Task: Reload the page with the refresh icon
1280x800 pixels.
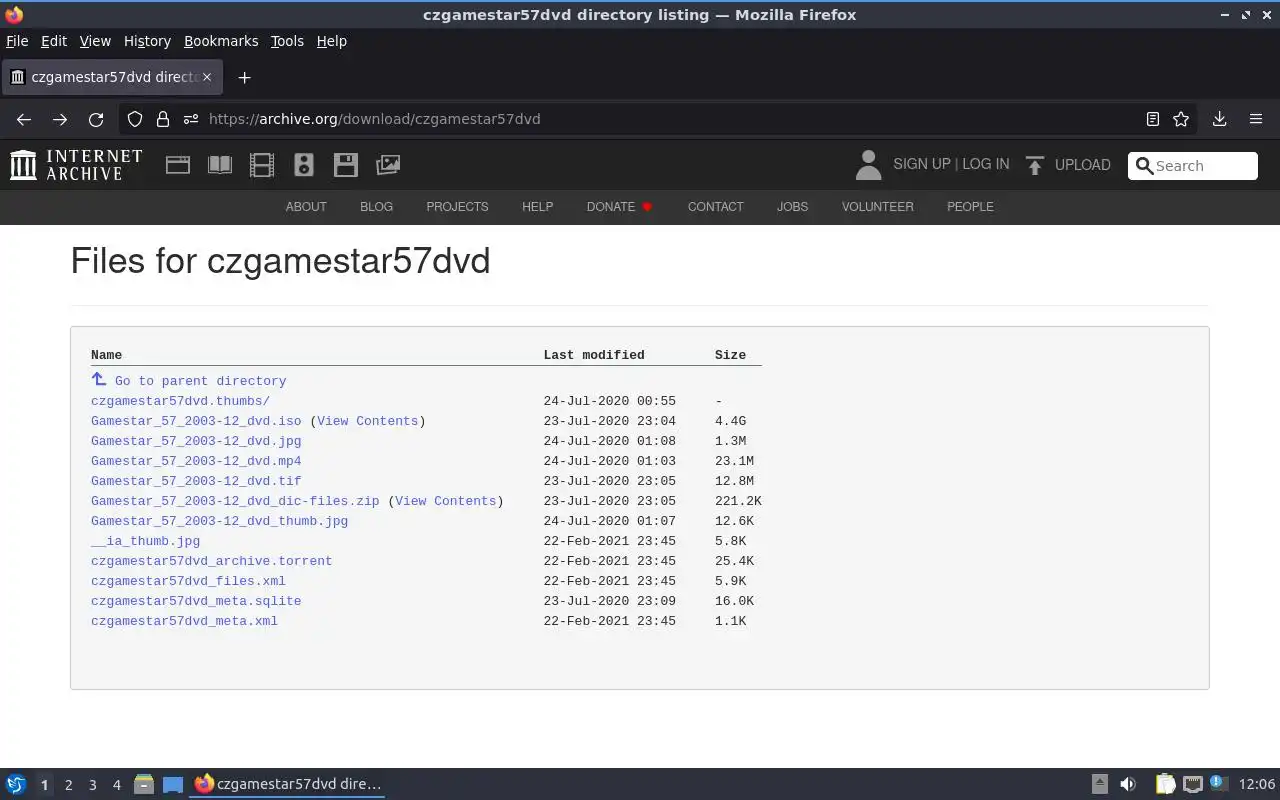Action: pyautogui.click(x=96, y=119)
